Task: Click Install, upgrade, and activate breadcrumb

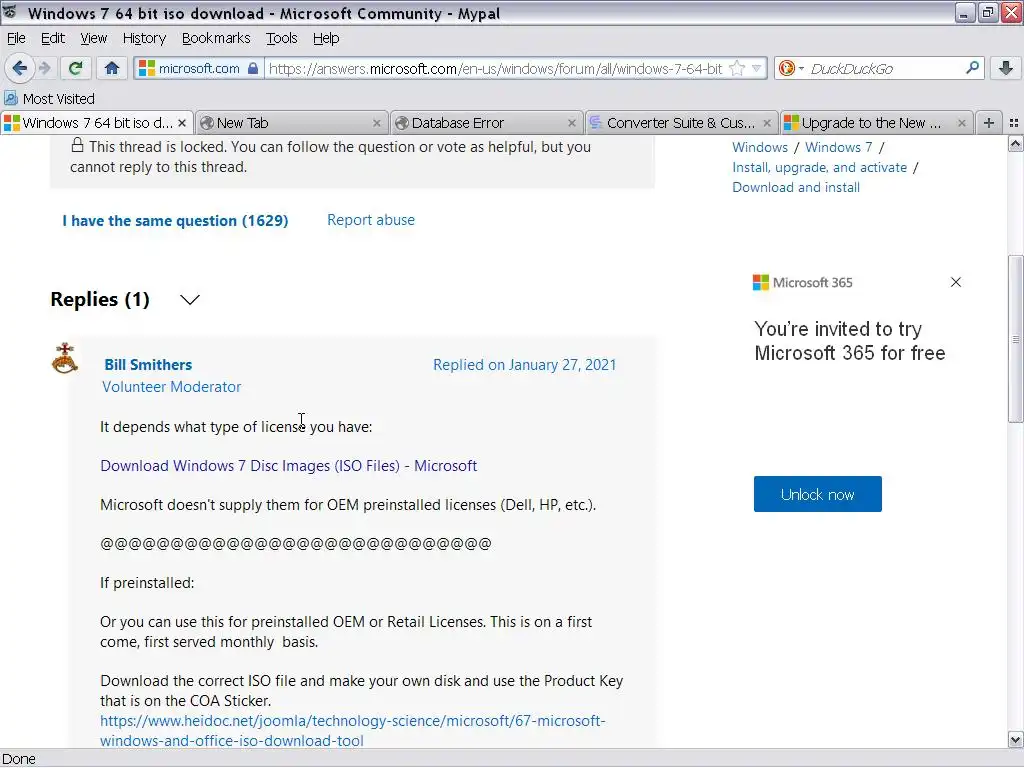Action: pos(820,168)
